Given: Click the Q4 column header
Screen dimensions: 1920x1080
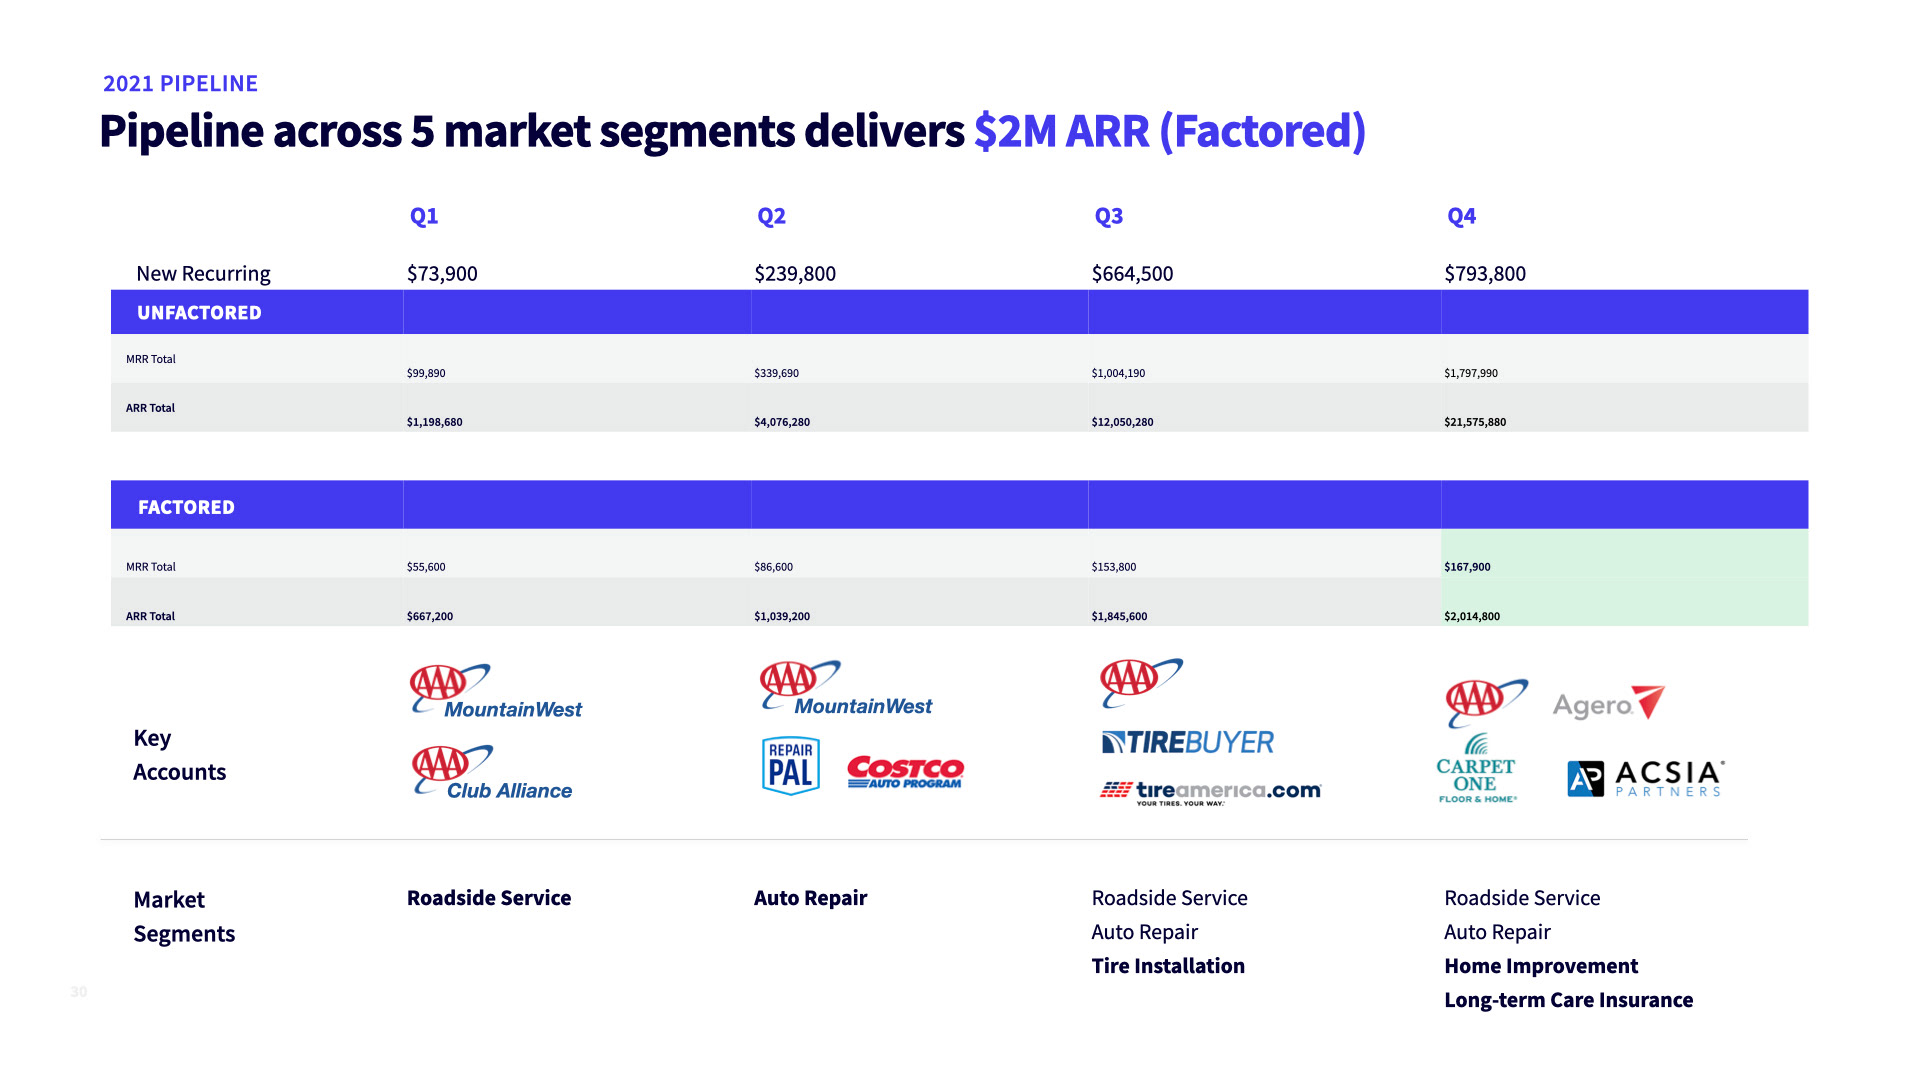Looking at the screenshot, I should (1461, 216).
